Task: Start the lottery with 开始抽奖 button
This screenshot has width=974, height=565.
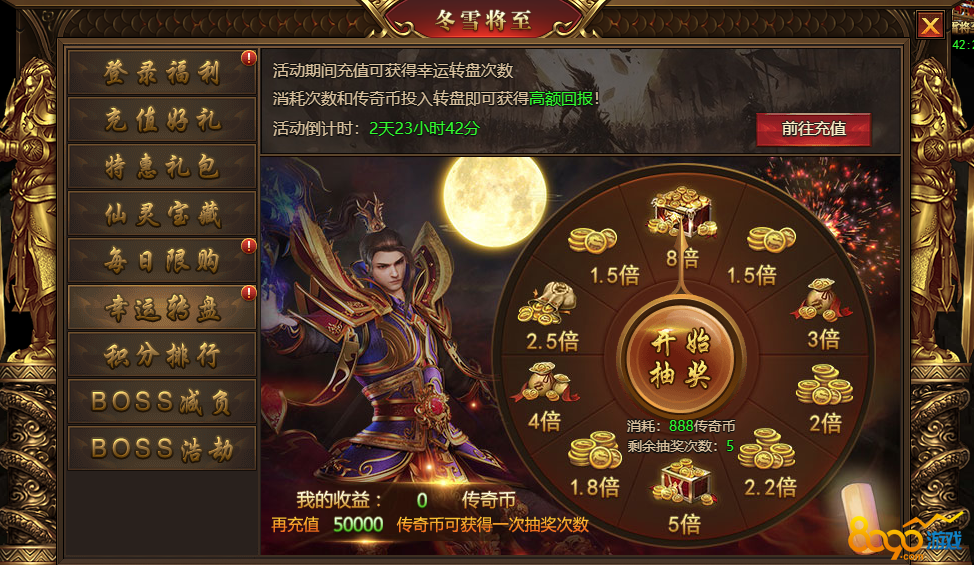Action: (x=681, y=358)
